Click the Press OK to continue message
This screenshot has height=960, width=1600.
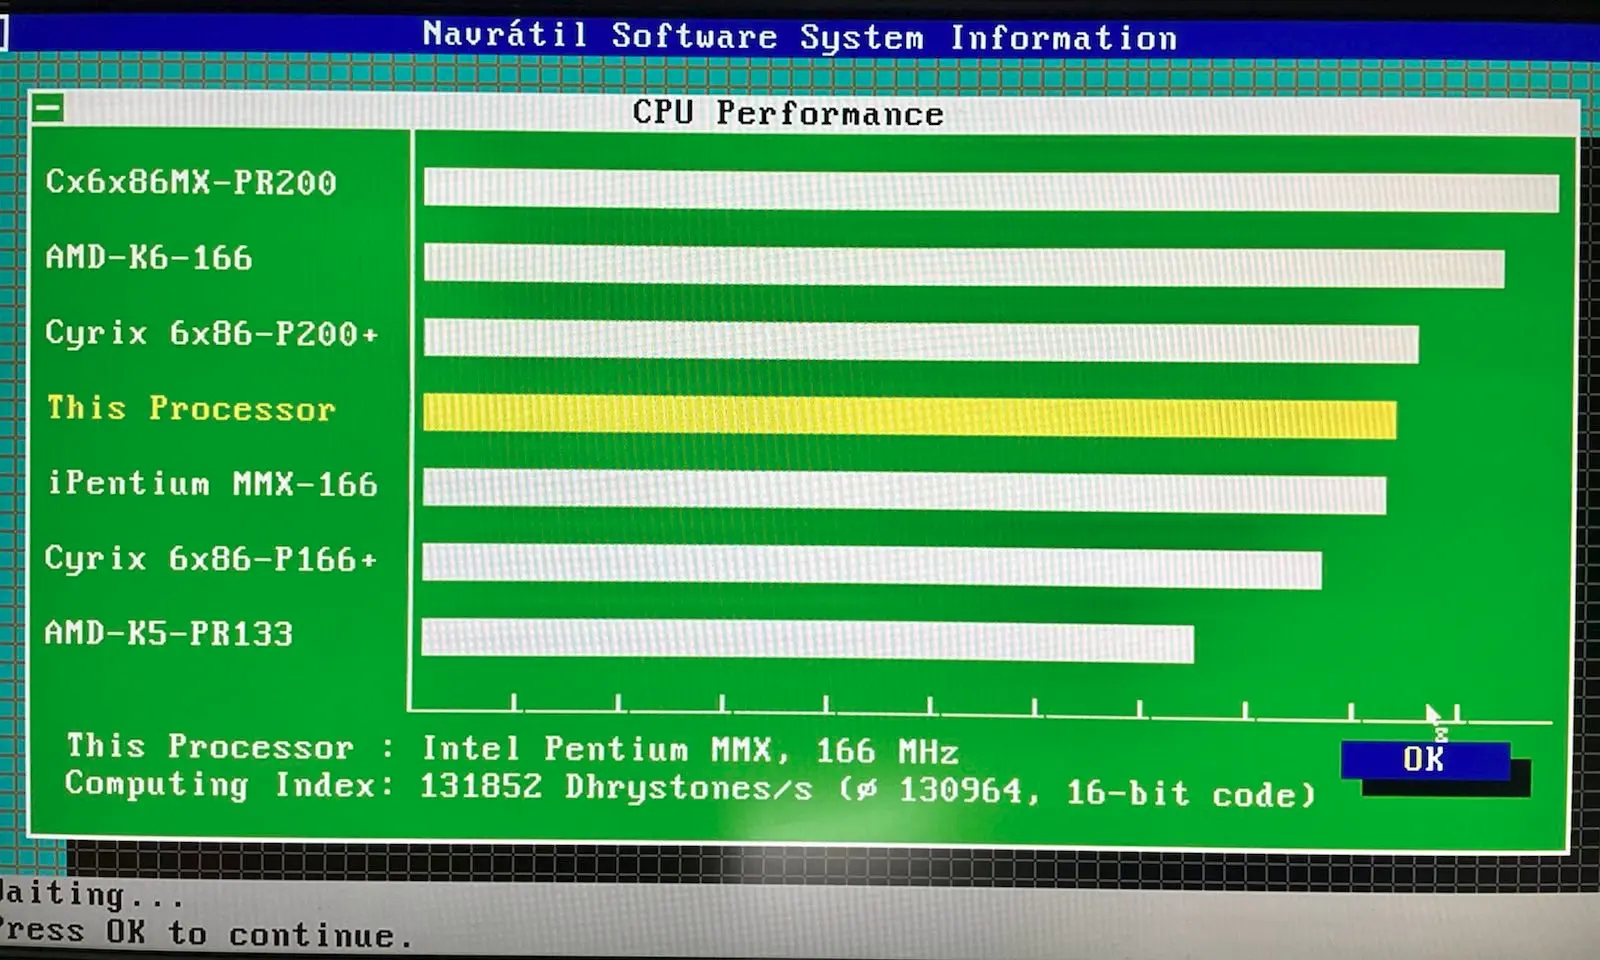coord(205,933)
